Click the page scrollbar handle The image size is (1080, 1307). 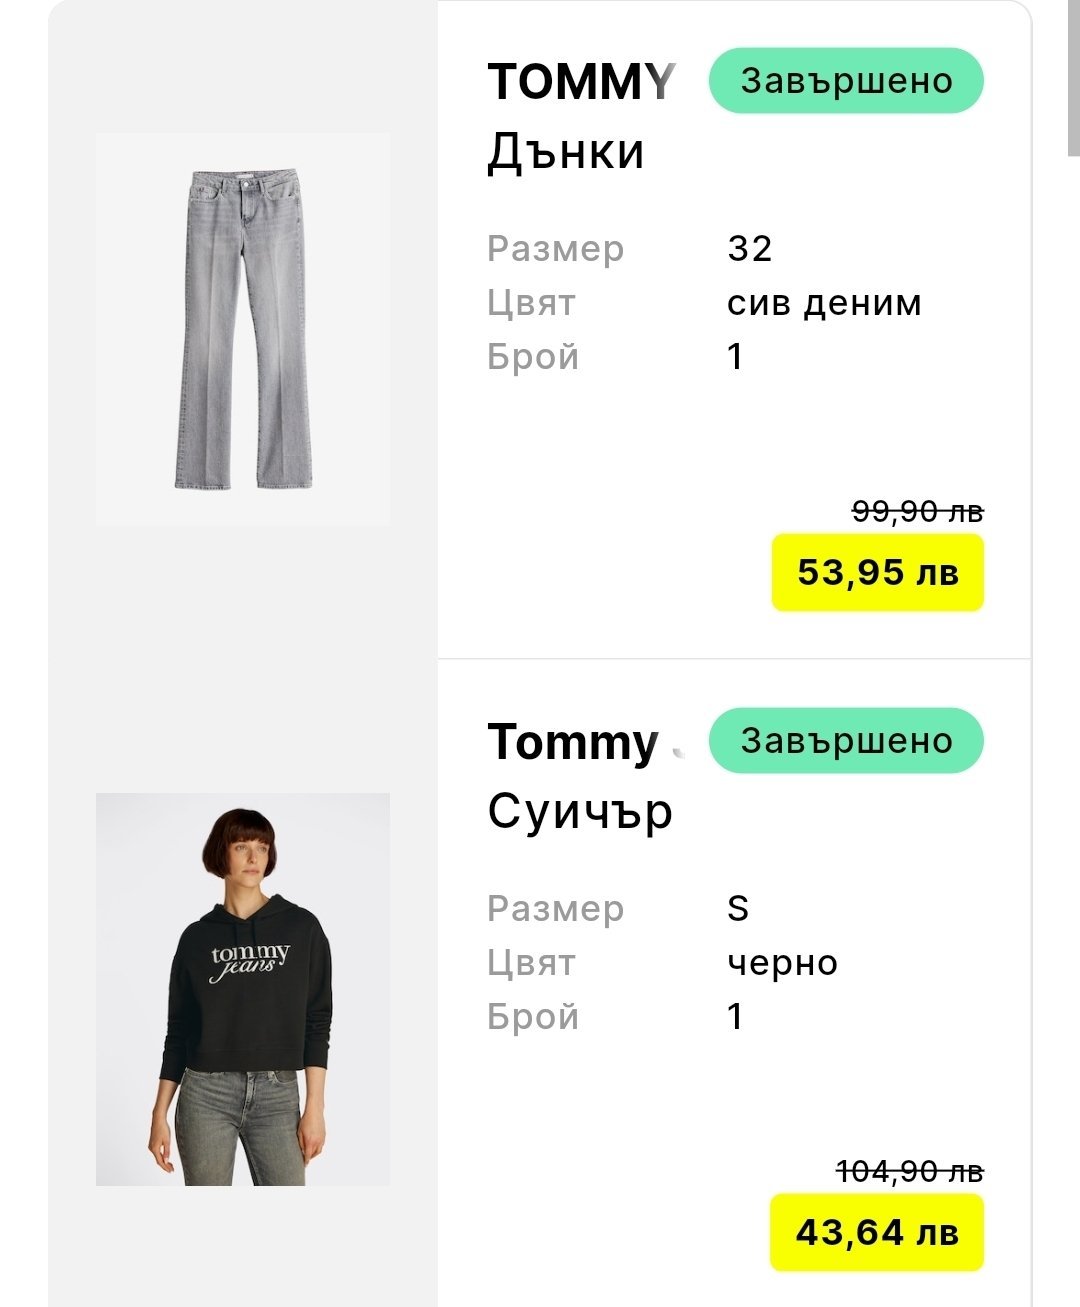click(1074, 80)
